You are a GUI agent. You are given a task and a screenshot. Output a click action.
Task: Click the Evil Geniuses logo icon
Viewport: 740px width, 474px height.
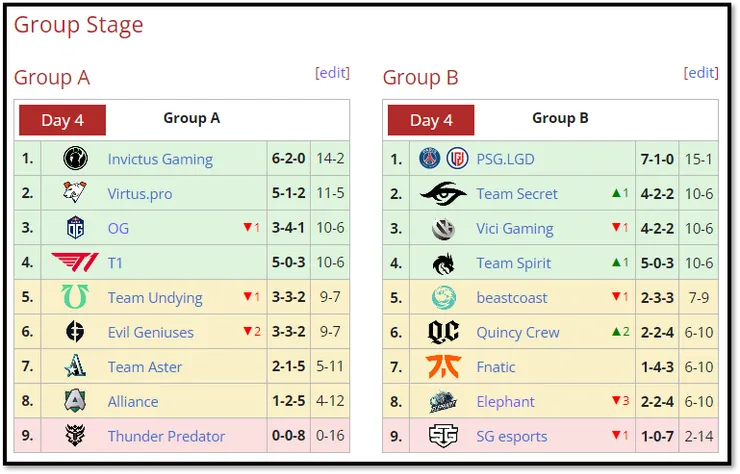click(75, 332)
